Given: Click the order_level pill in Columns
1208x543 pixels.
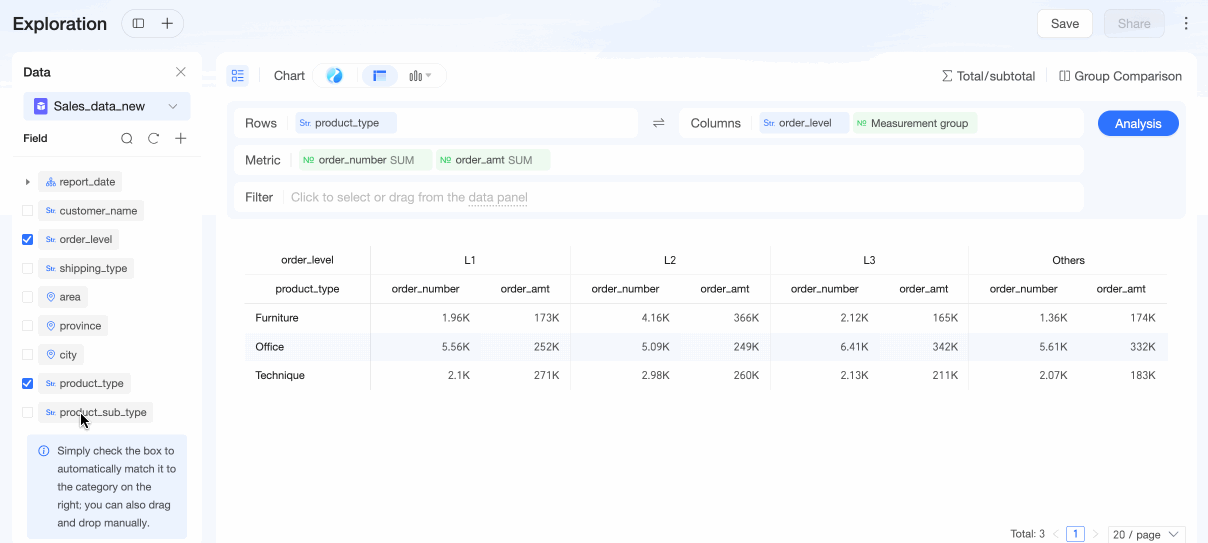Looking at the screenshot, I should pos(804,123).
